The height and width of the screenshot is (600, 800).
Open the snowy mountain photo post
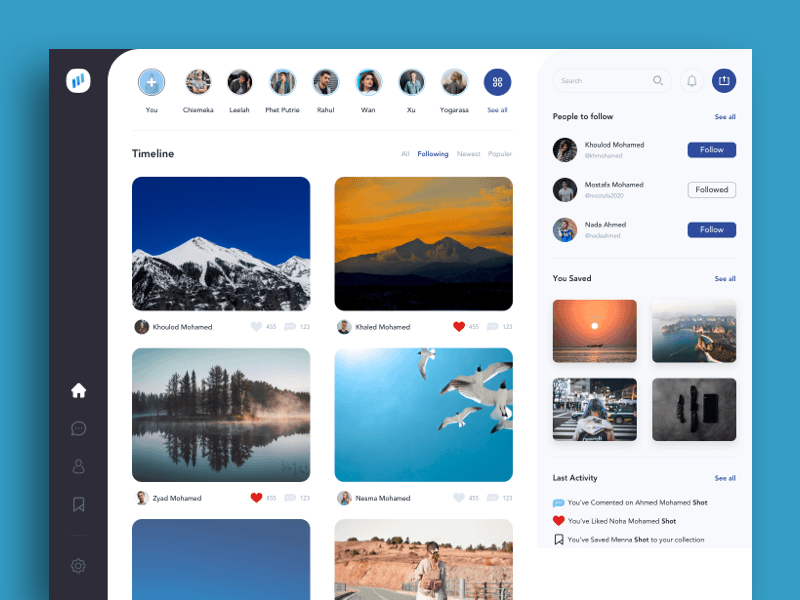tap(221, 243)
